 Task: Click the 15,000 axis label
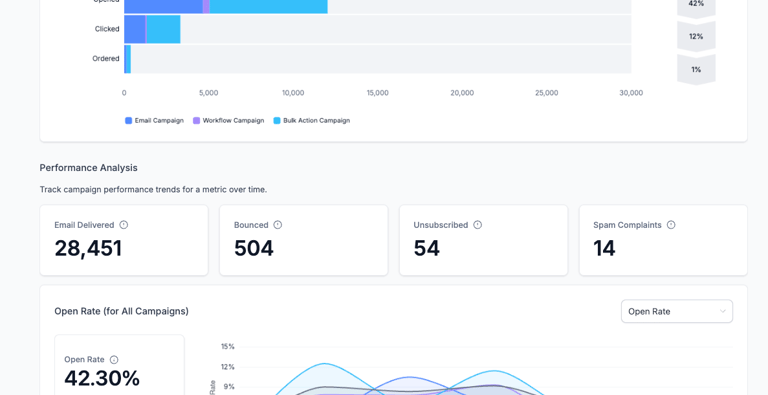tap(378, 93)
